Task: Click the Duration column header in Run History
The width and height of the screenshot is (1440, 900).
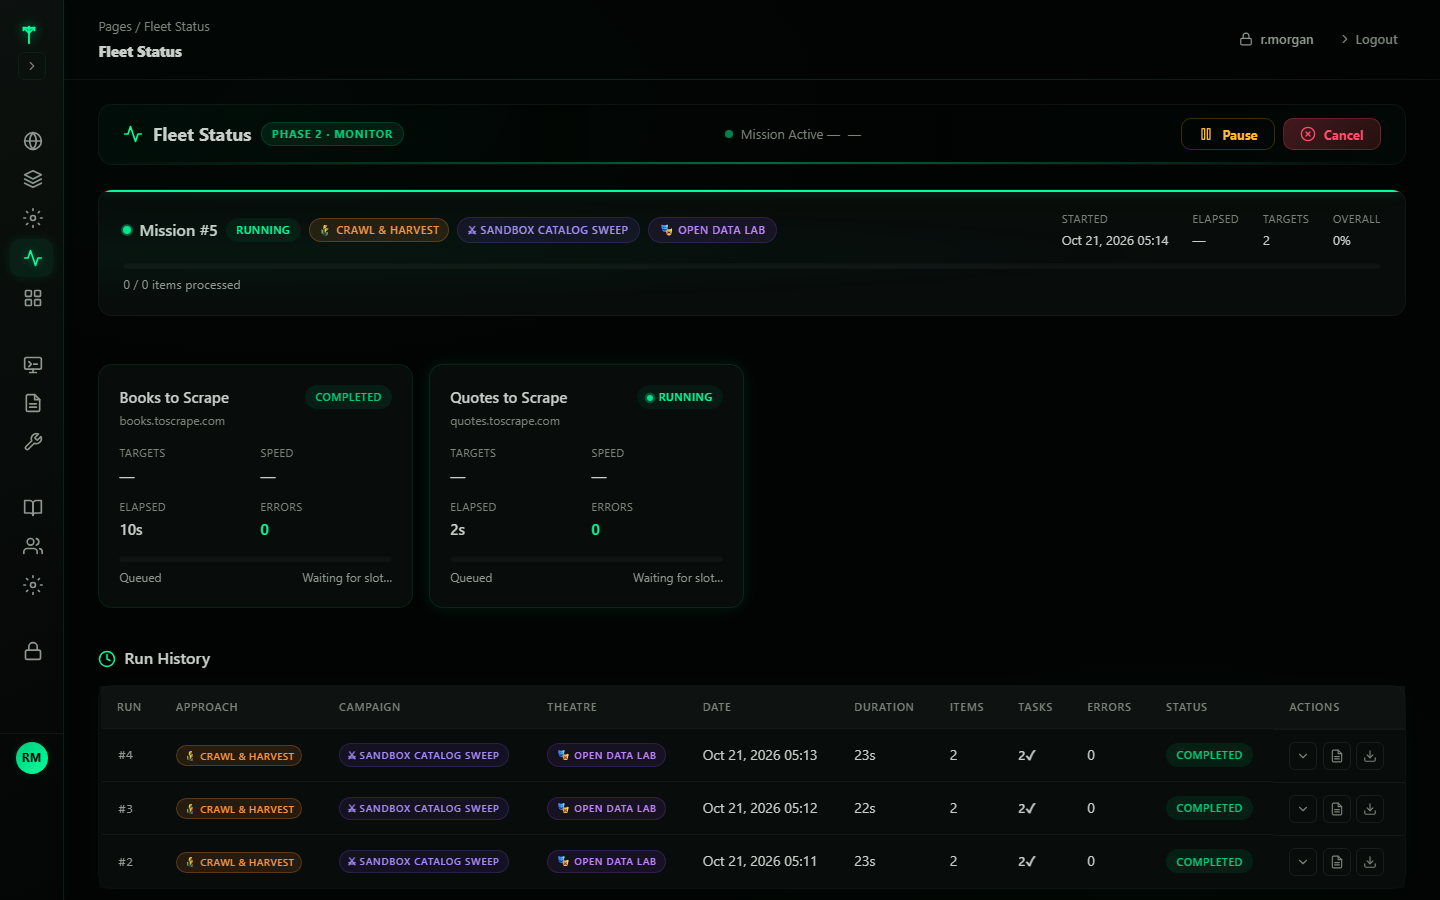Action: coord(884,707)
